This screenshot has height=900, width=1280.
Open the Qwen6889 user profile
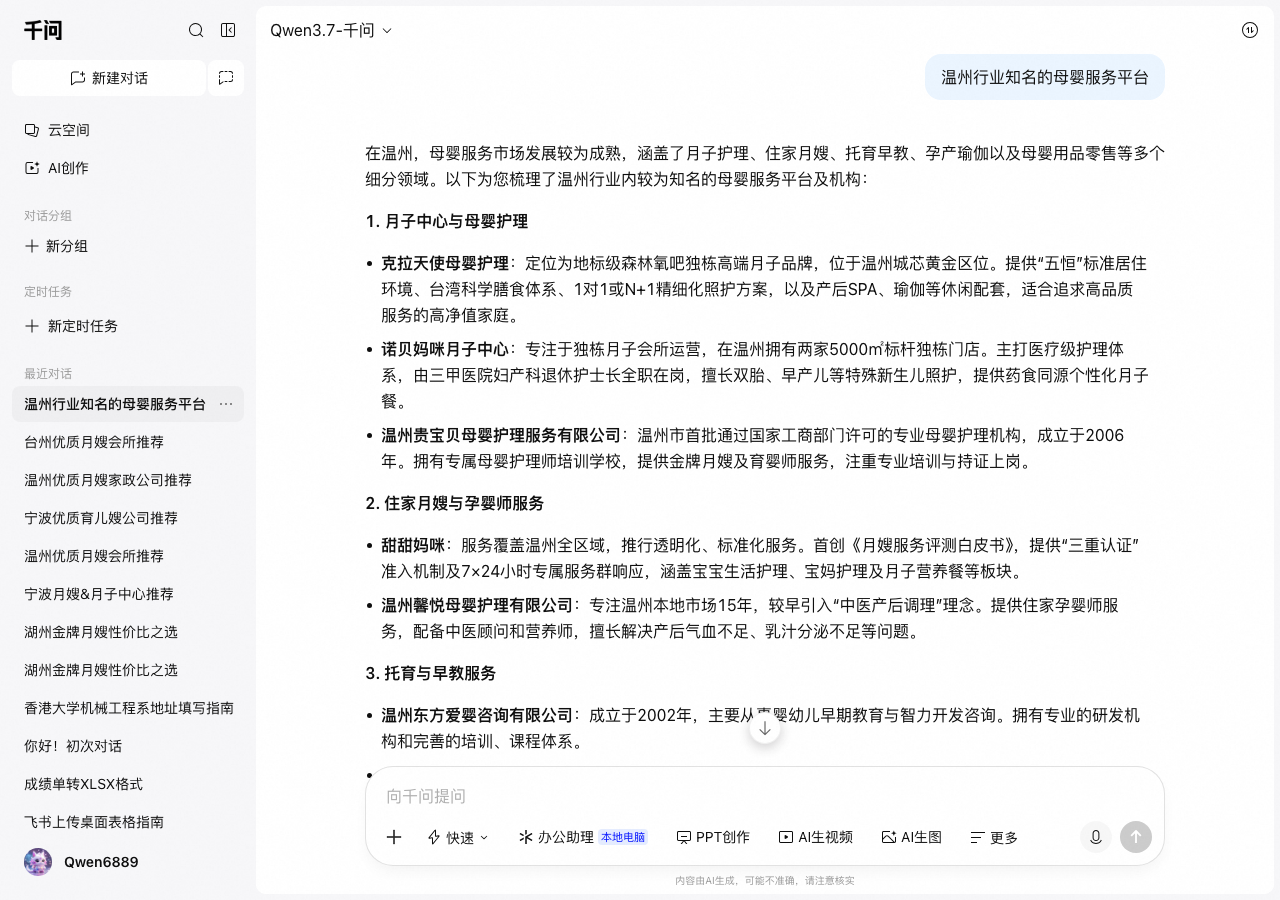point(82,862)
